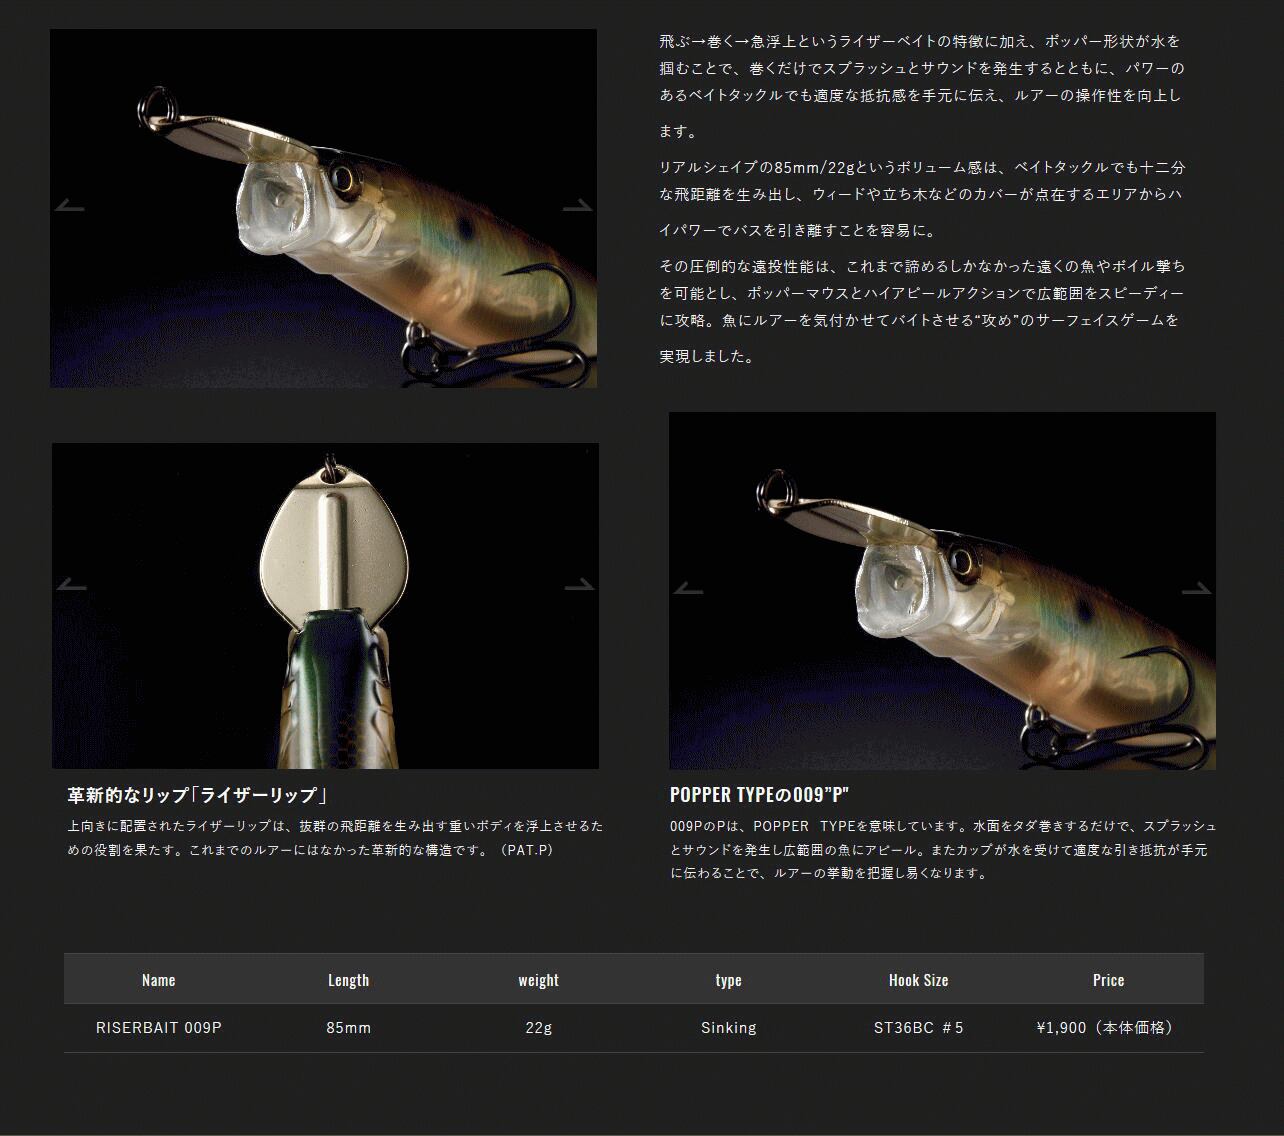Select the RISERBAIT 009P table cell
Image resolution: width=1284 pixels, height=1136 pixels.
(159, 1028)
